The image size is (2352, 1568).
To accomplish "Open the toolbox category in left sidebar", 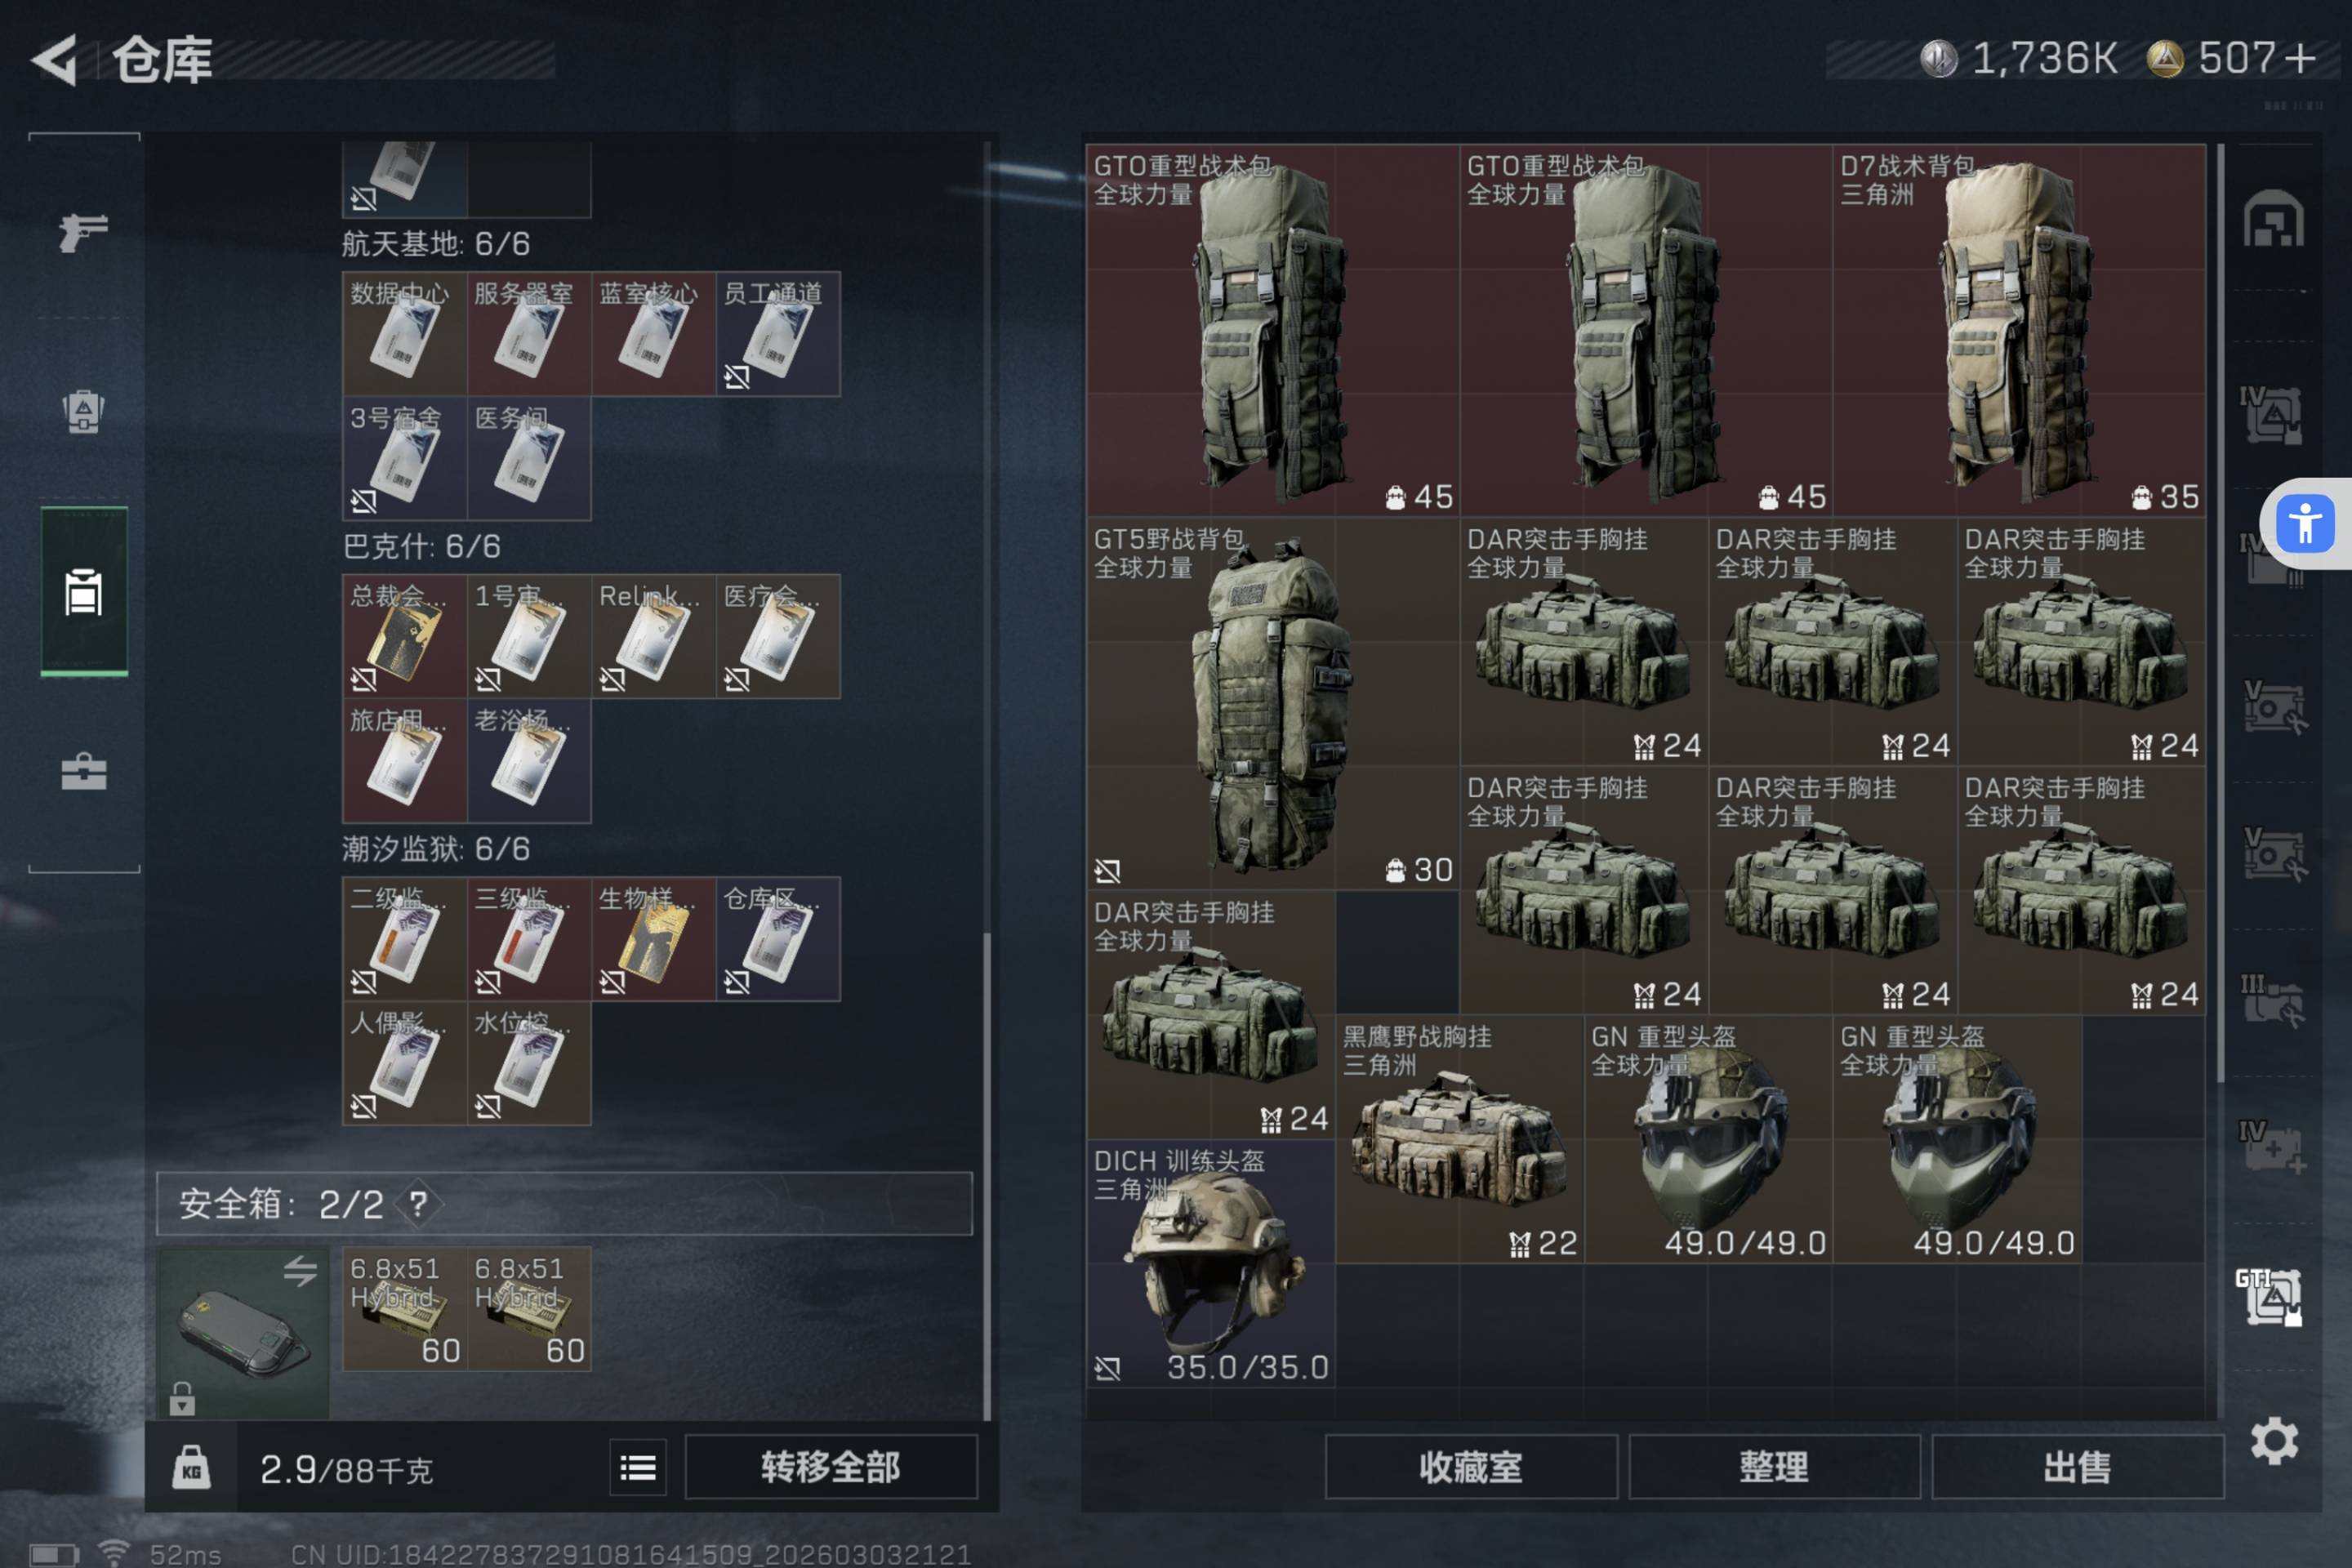I will (83, 771).
